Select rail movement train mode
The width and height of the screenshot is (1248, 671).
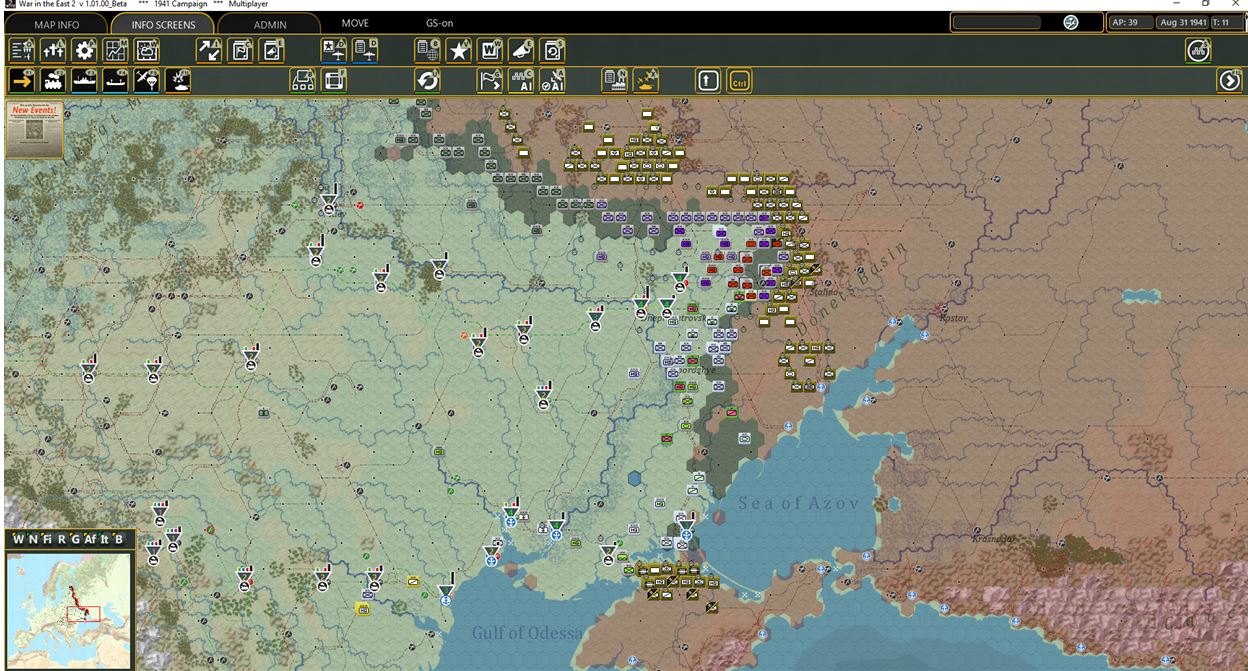coord(53,80)
